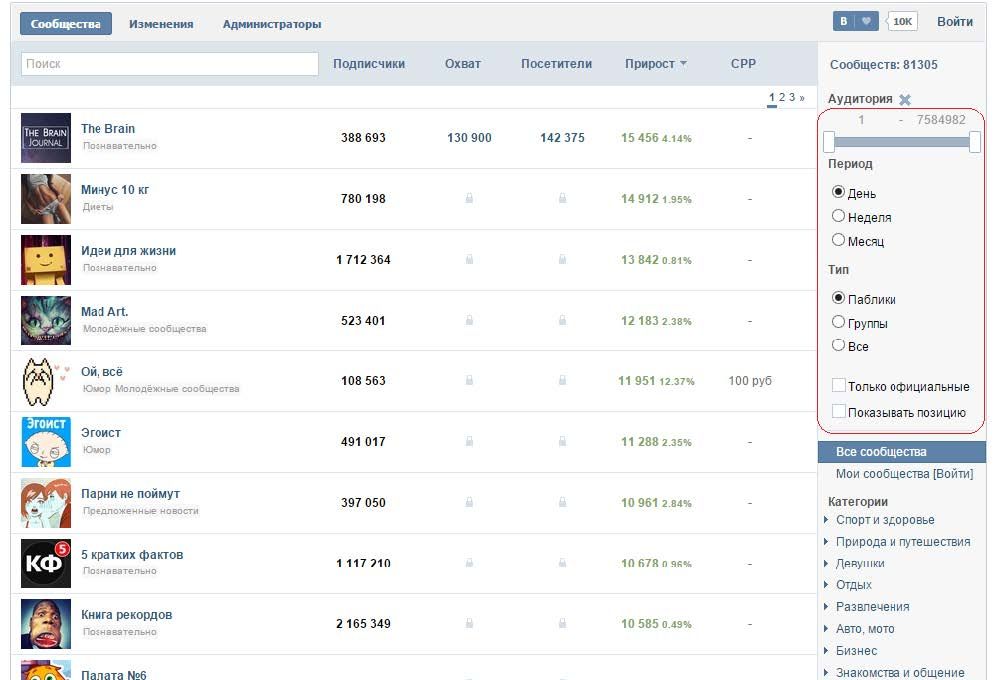Click the Охват lock icon for Парни не поймут
994x680 pixels.
coord(469,503)
